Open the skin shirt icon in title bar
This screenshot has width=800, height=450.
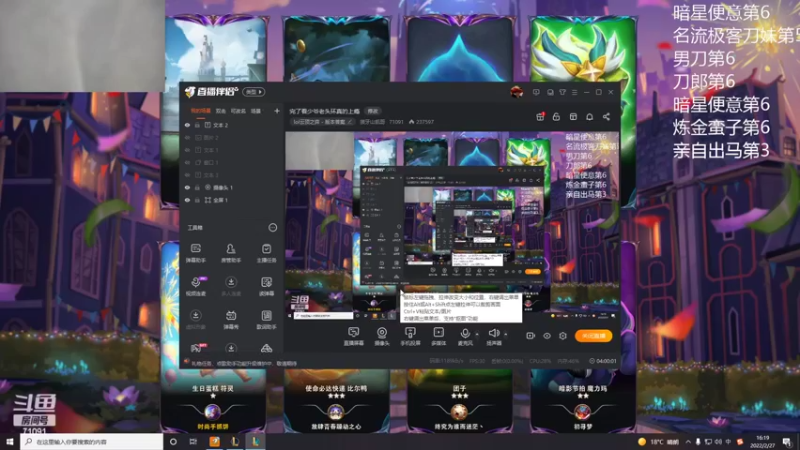tap(562, 92)
